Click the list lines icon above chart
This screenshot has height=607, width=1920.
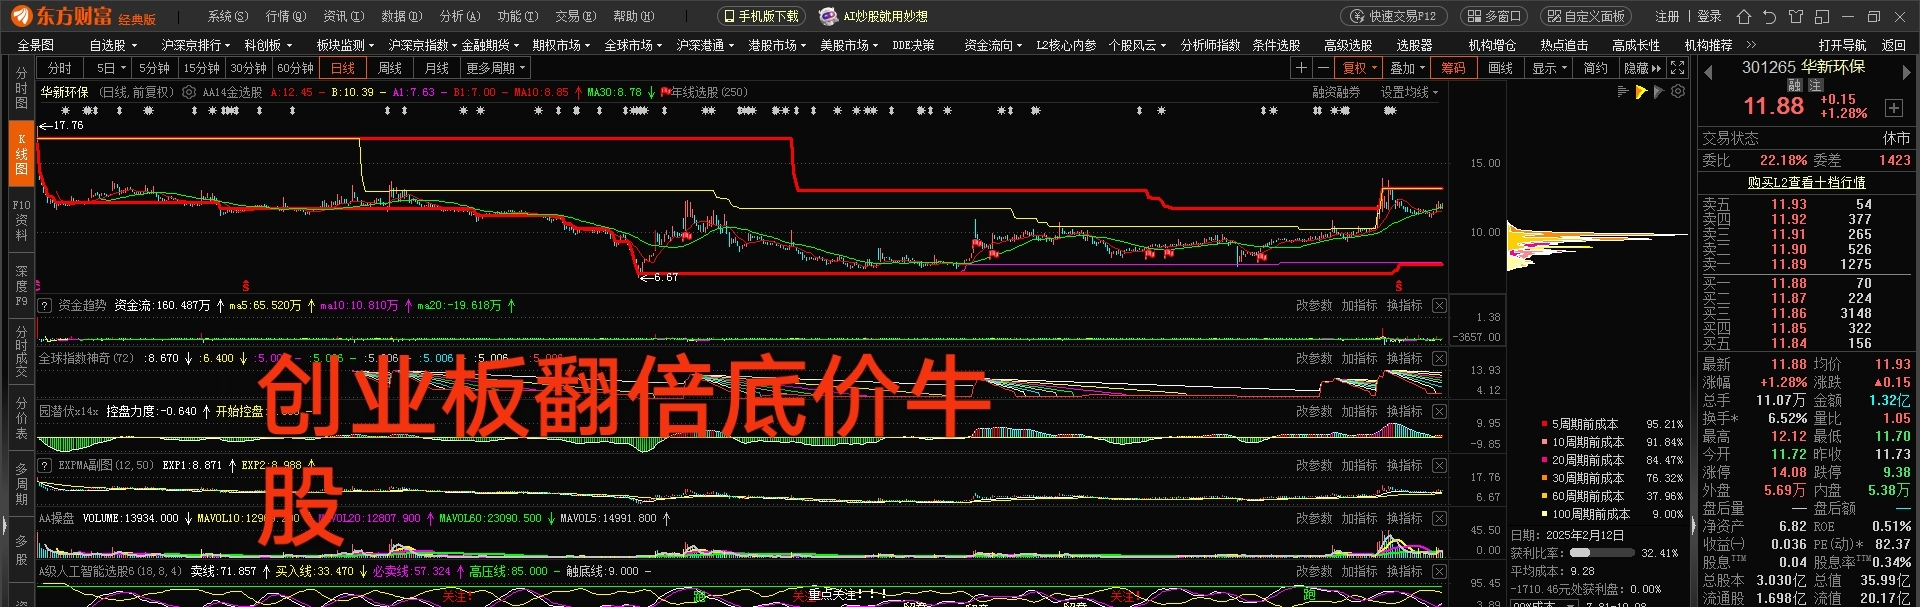click(1623, 91)
